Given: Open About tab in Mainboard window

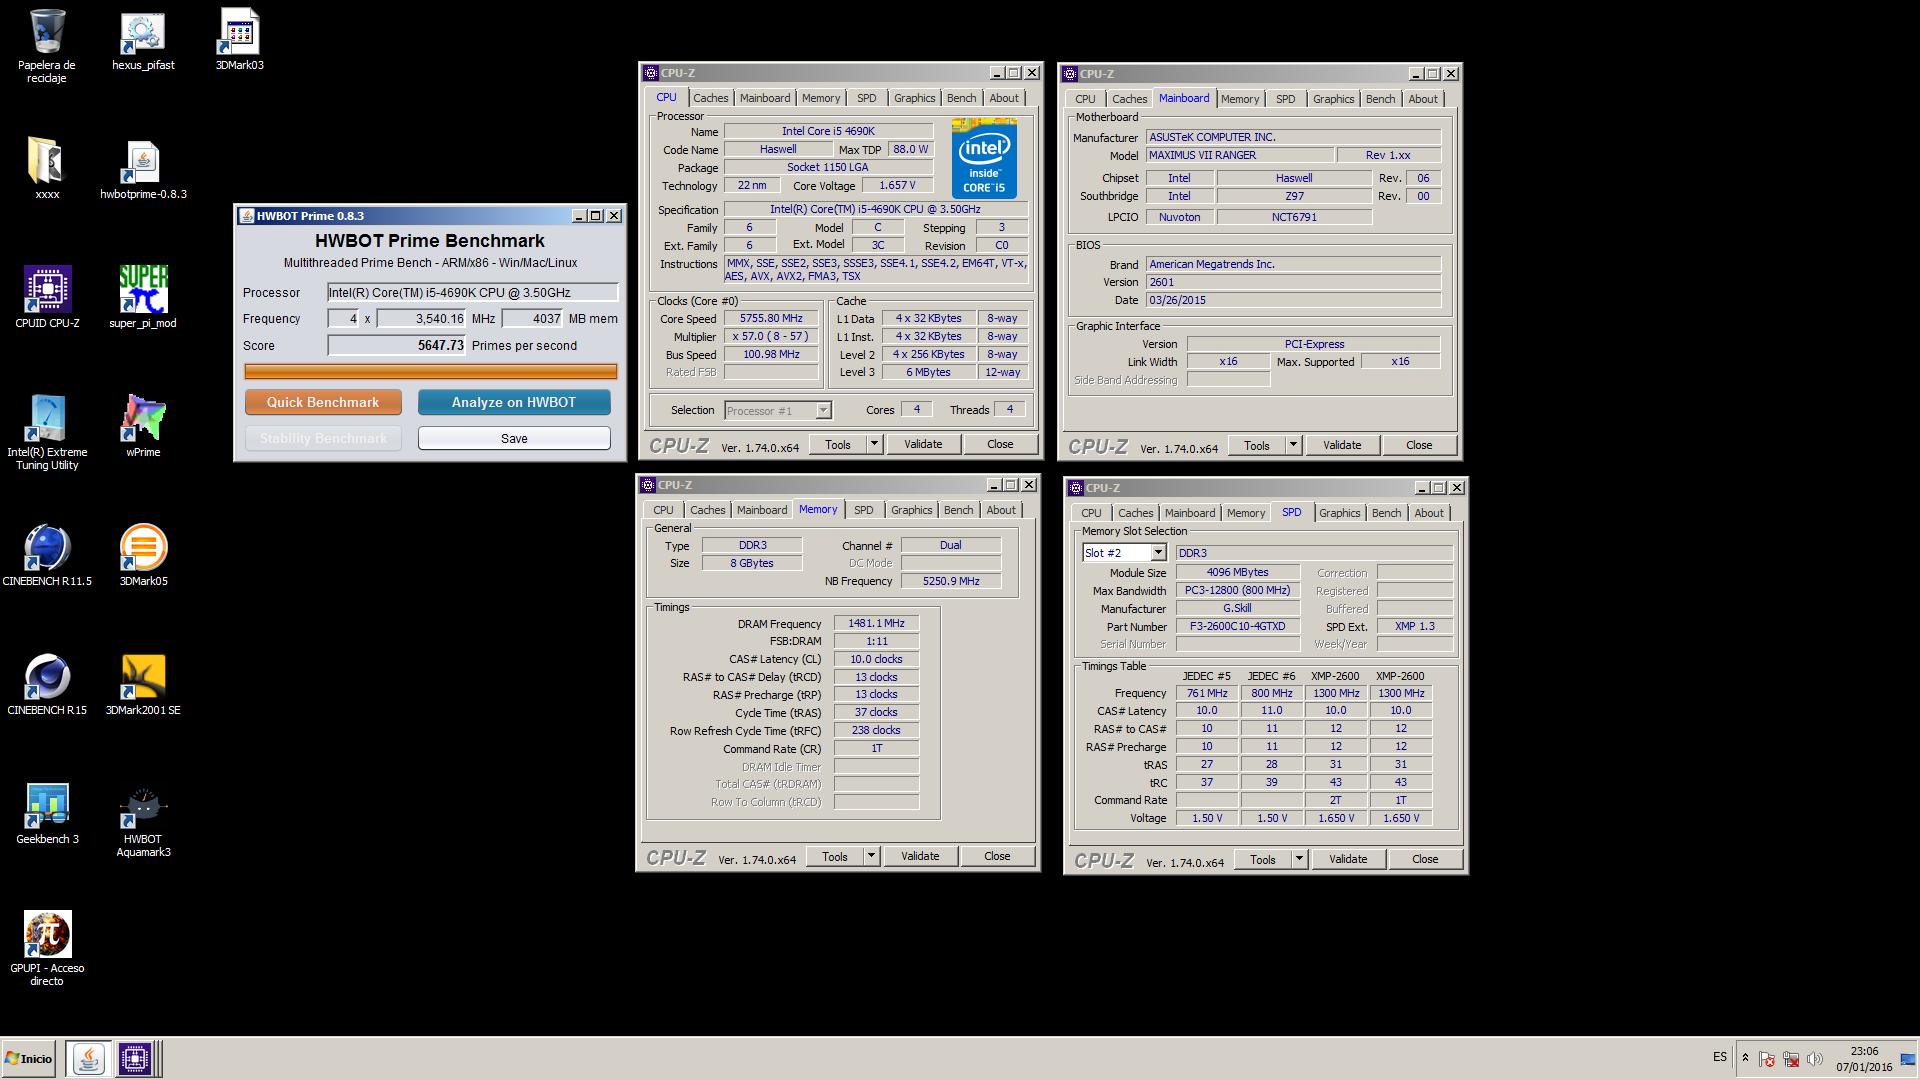Looking at the screenshot, I should [x=1422, y=99].
